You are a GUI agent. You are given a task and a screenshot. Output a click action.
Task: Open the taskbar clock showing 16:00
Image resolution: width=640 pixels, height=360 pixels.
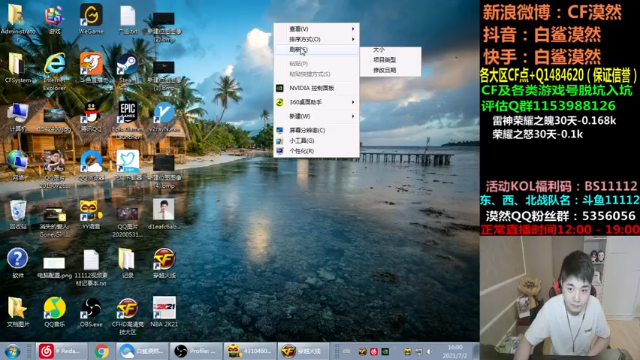(x=455, y=351)
